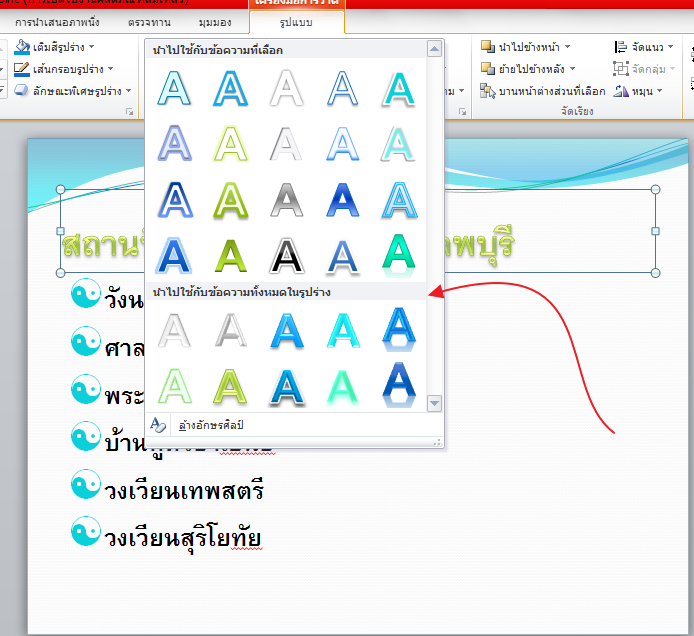694x636 pixels.
Task: Click the bullet text วงเวียนสุริโยทัย
Action: click(183, 537)
